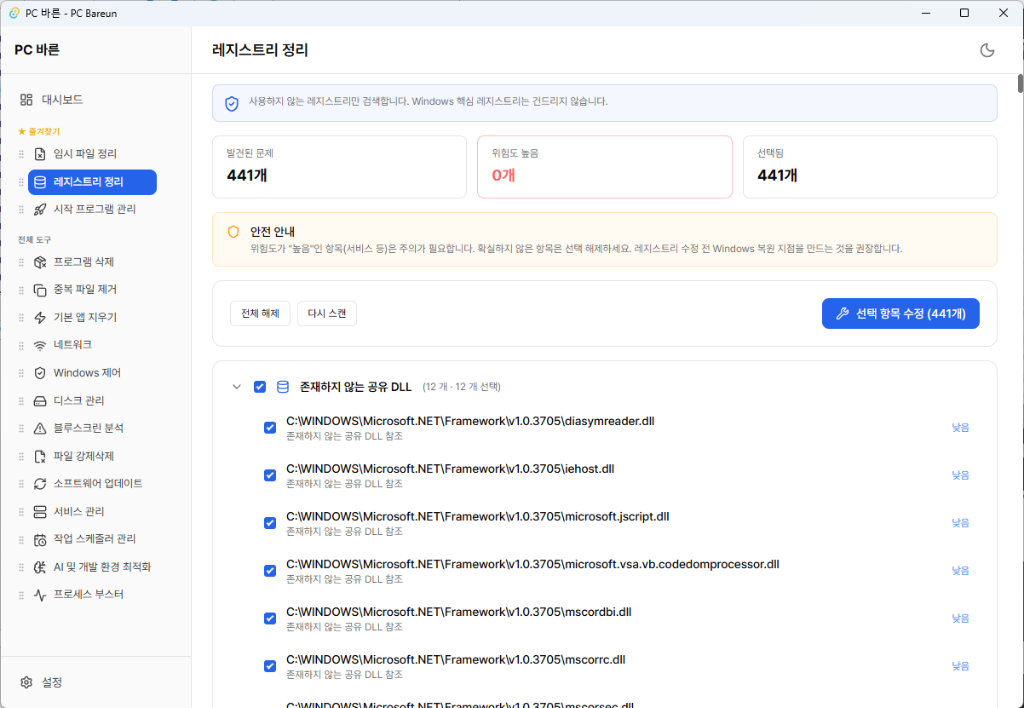Open 작업 스케줄러 관리 tool
1024x708 pixels.
coord(92,539)
